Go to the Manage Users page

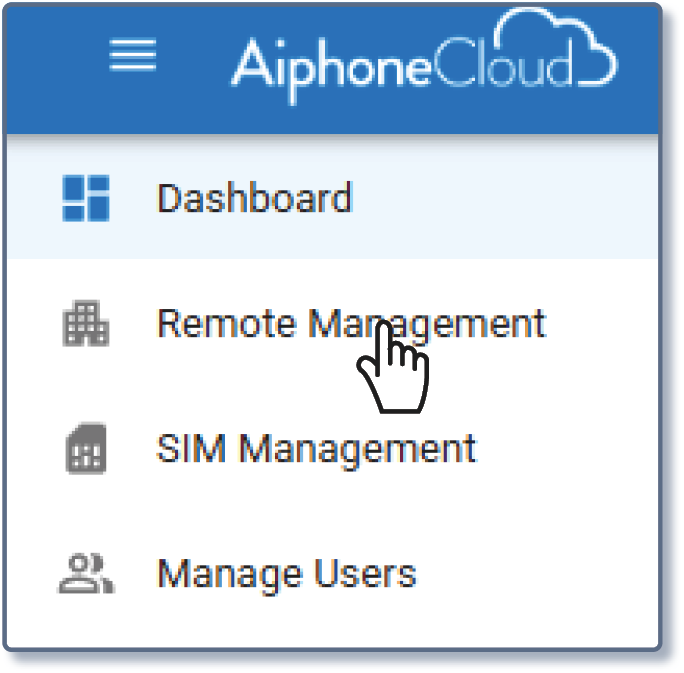tap(286, 574)
